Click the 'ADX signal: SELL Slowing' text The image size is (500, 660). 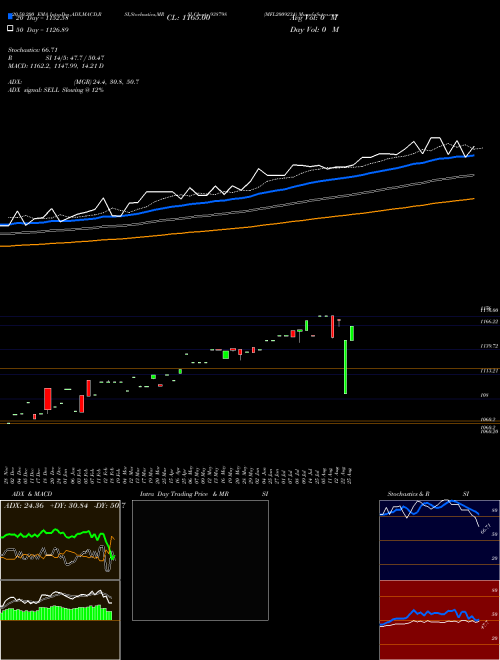[x=56, y=90]
